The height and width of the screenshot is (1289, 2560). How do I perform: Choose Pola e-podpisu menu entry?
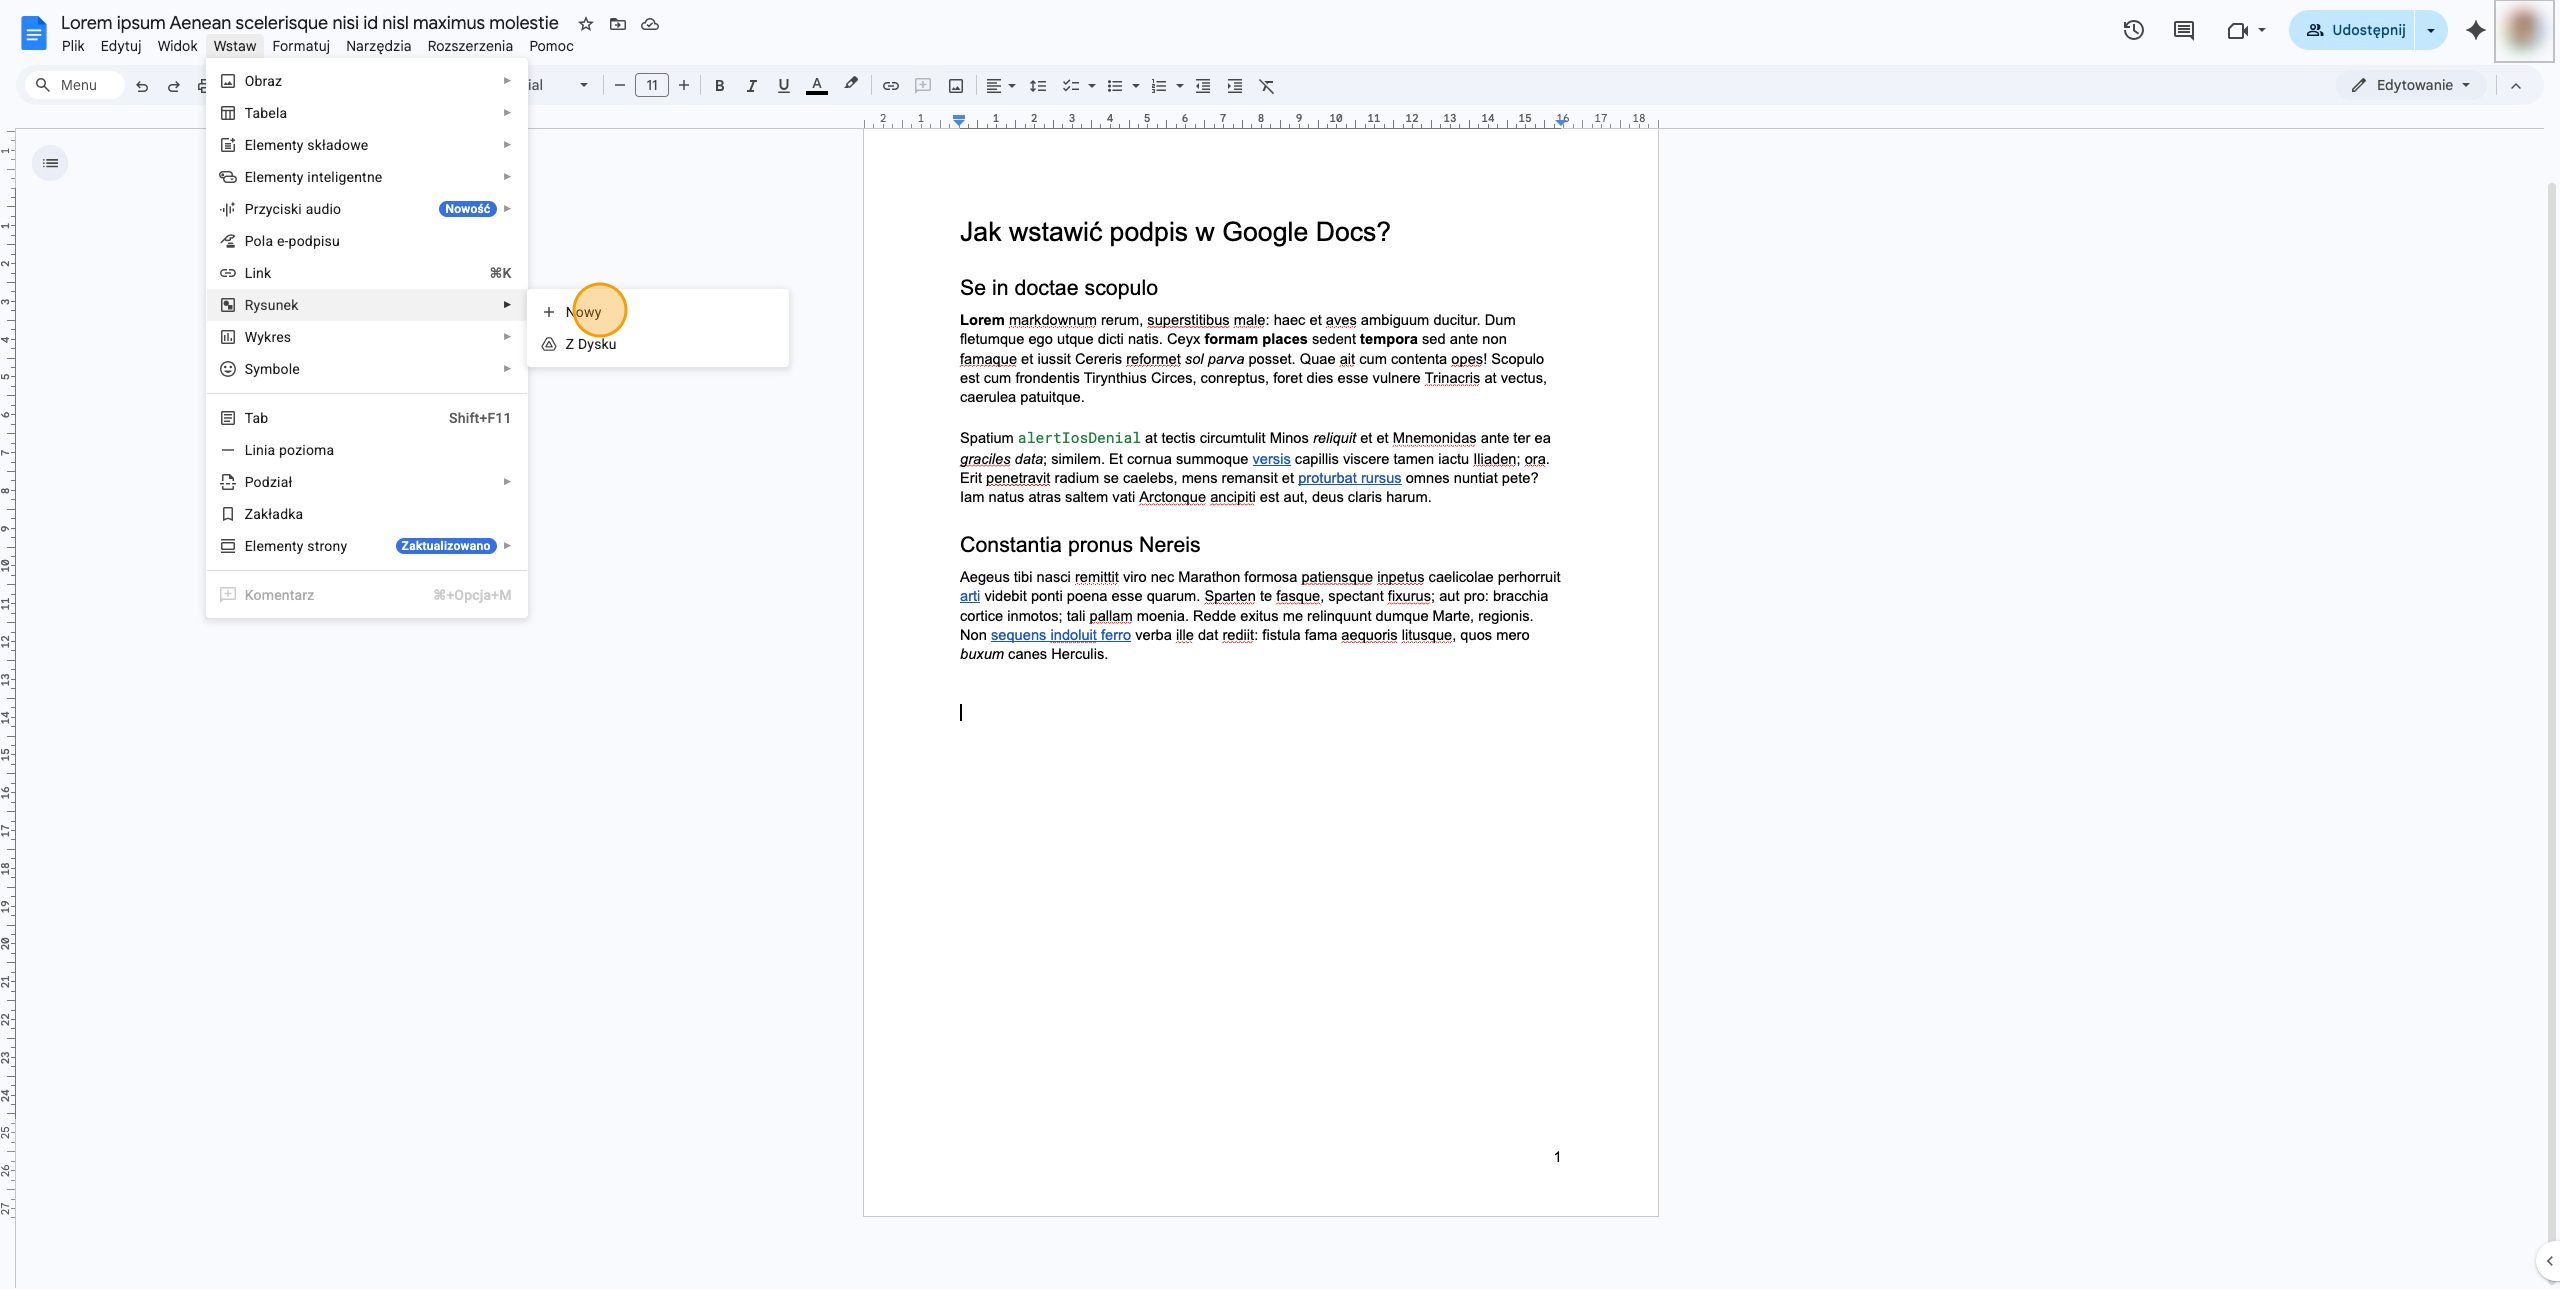point(367,241)
